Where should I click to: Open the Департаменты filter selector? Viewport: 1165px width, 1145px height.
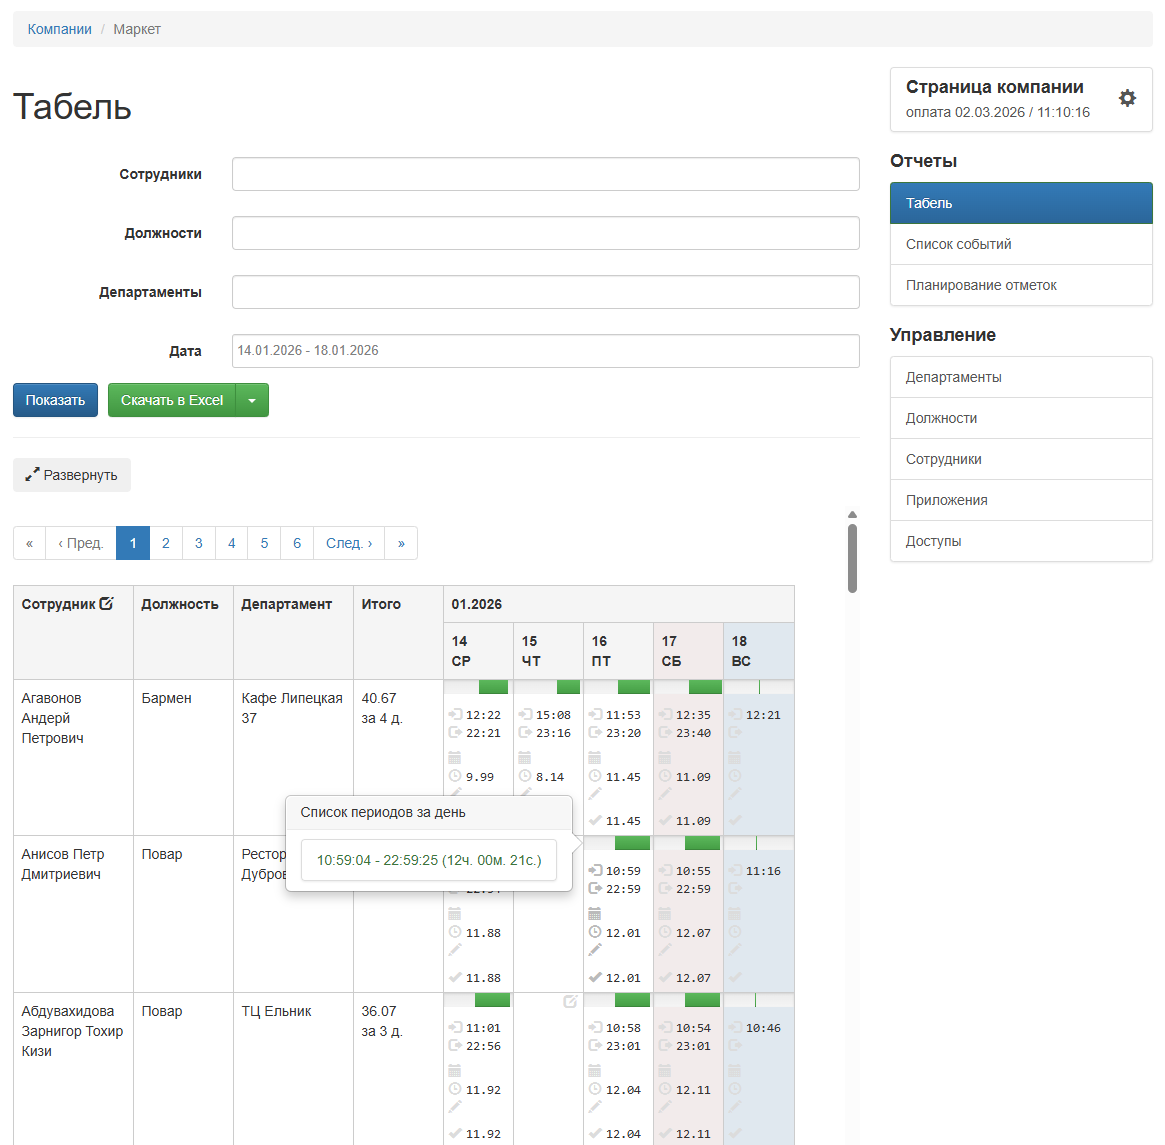pos(545,292)
